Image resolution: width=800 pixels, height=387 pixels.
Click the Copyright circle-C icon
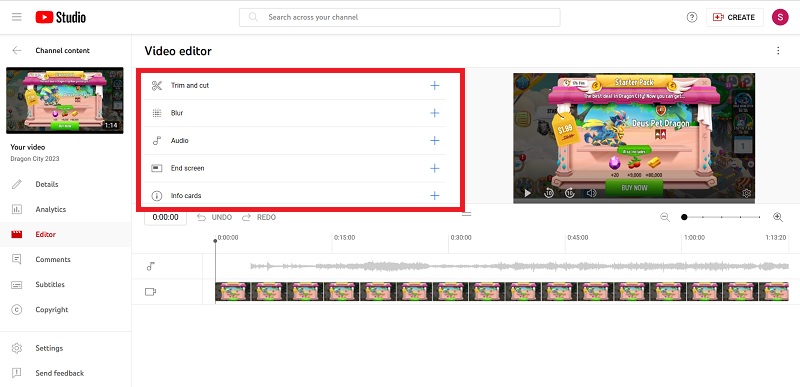(x=17, y=309)
